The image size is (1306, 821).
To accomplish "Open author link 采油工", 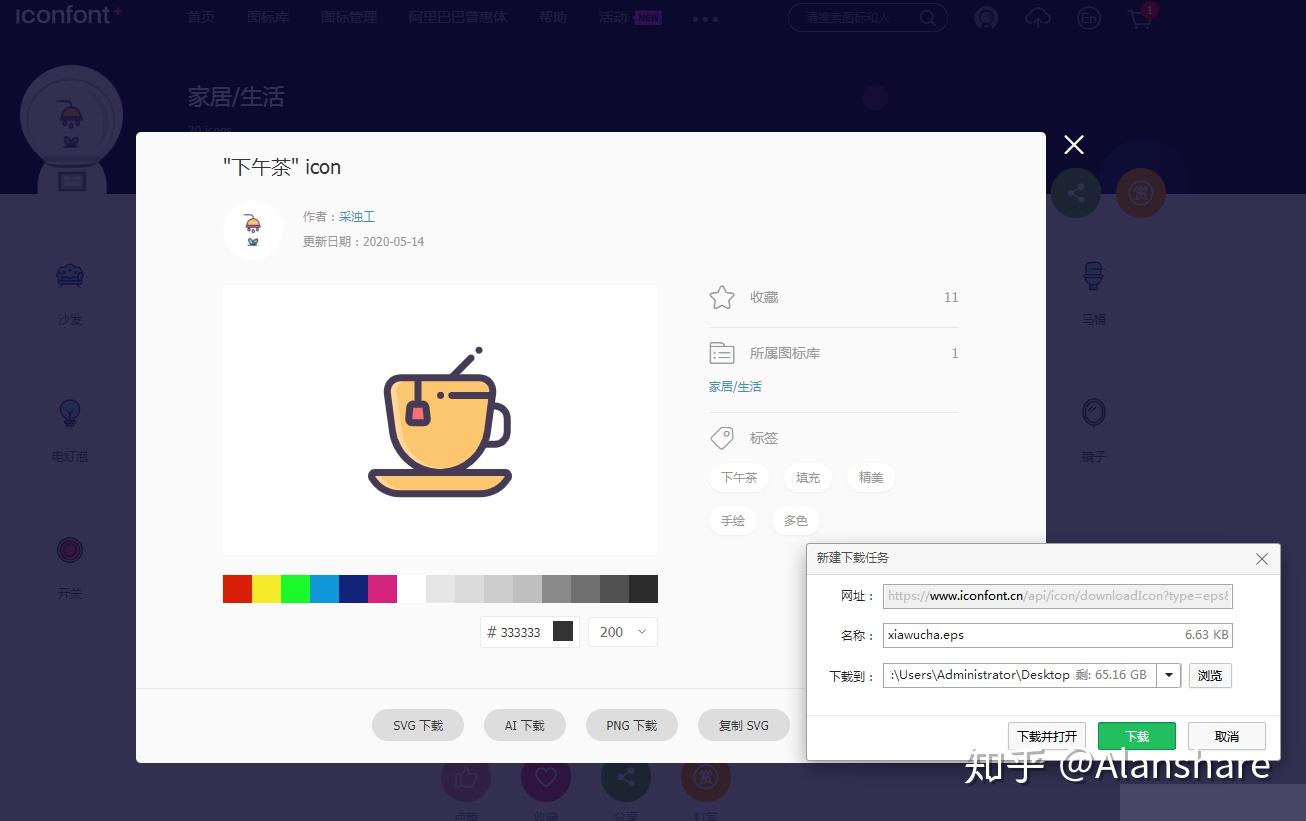I will point(357,216).
